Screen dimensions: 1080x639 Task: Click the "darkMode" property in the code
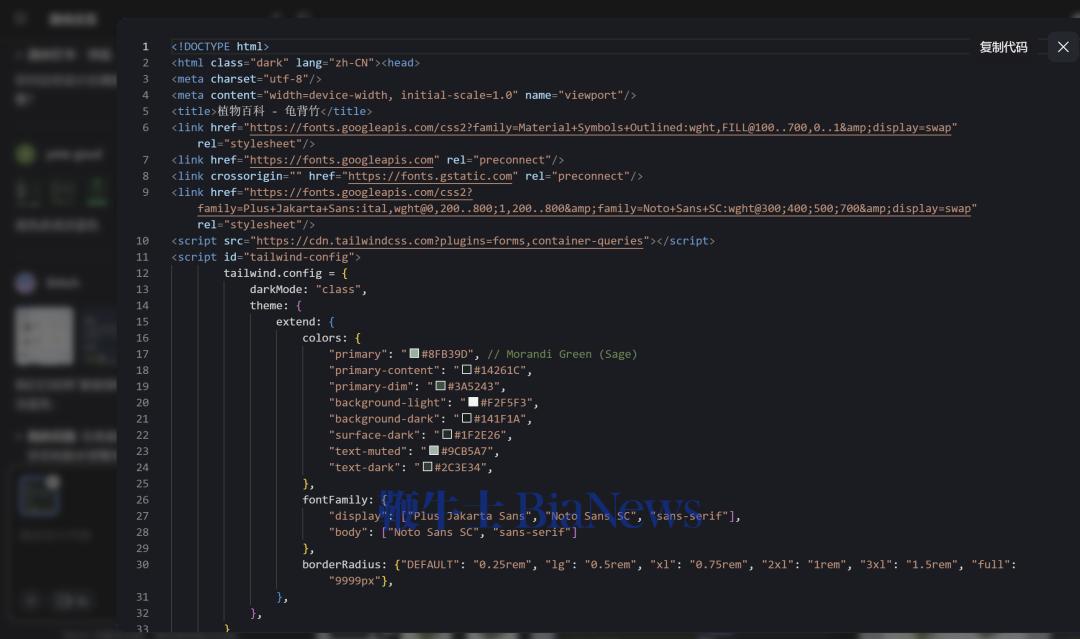tap(278, 289)
